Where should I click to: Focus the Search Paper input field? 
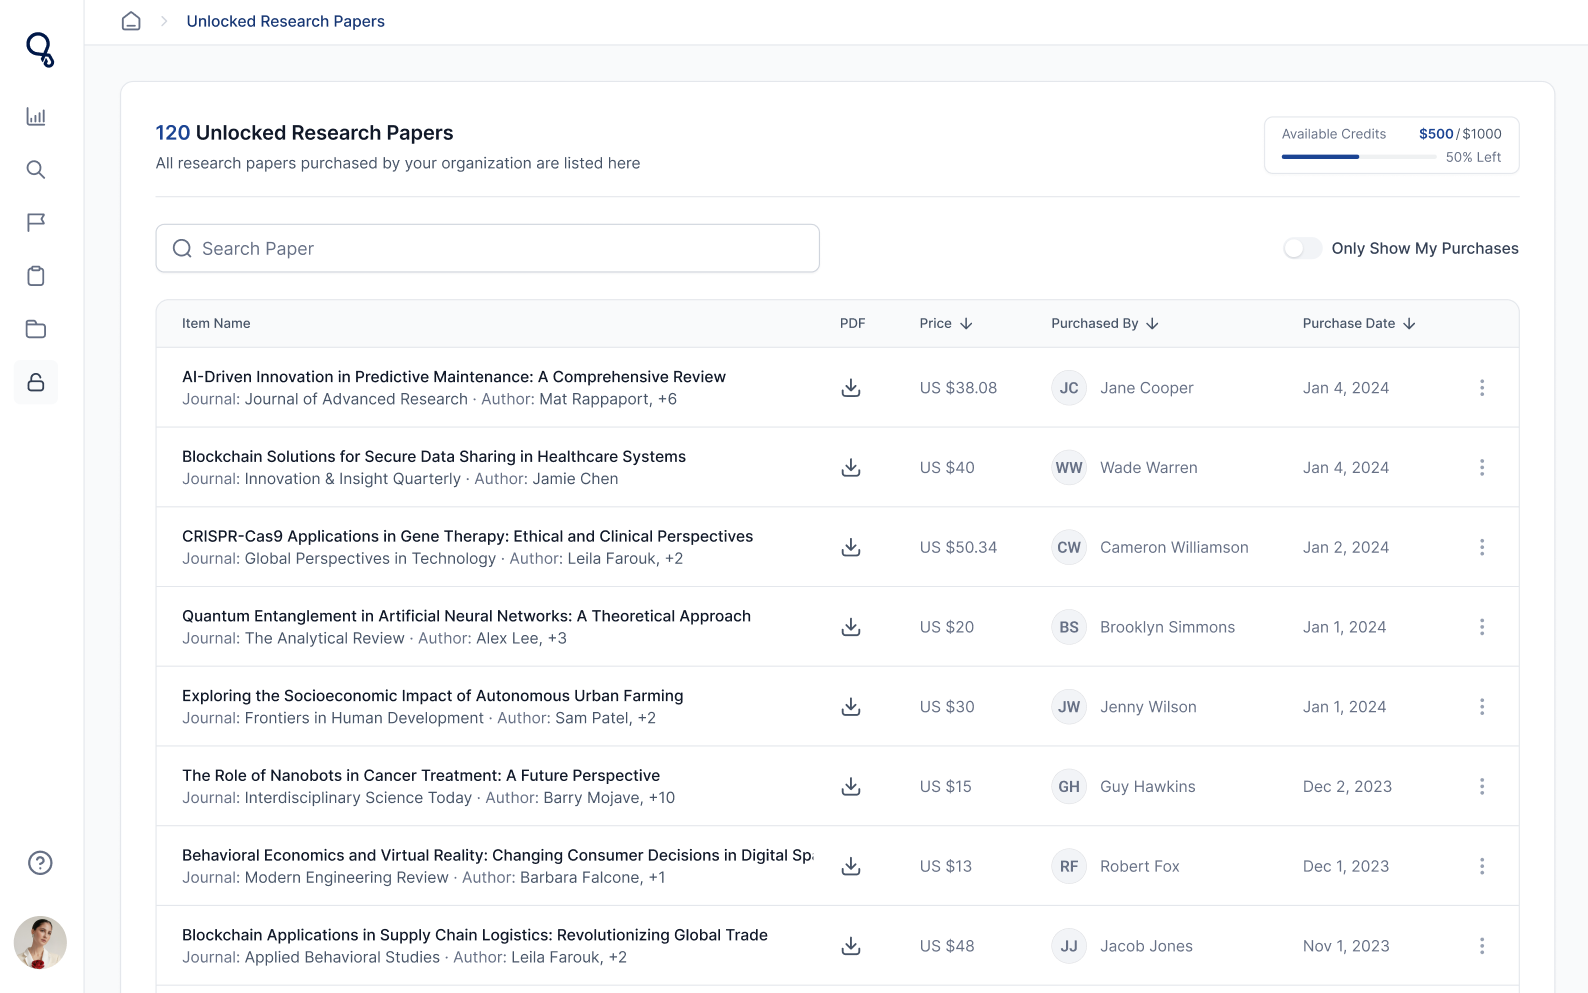tap(488, 248)
